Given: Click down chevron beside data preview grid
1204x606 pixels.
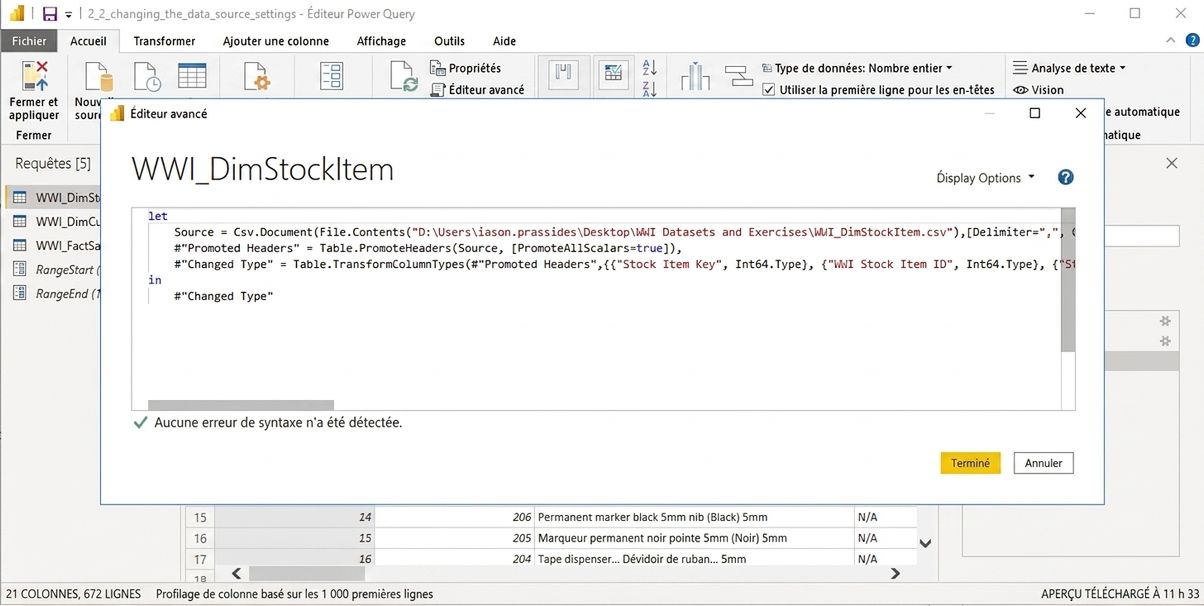Looking at the screenshot, I should [x=925, y=544].
